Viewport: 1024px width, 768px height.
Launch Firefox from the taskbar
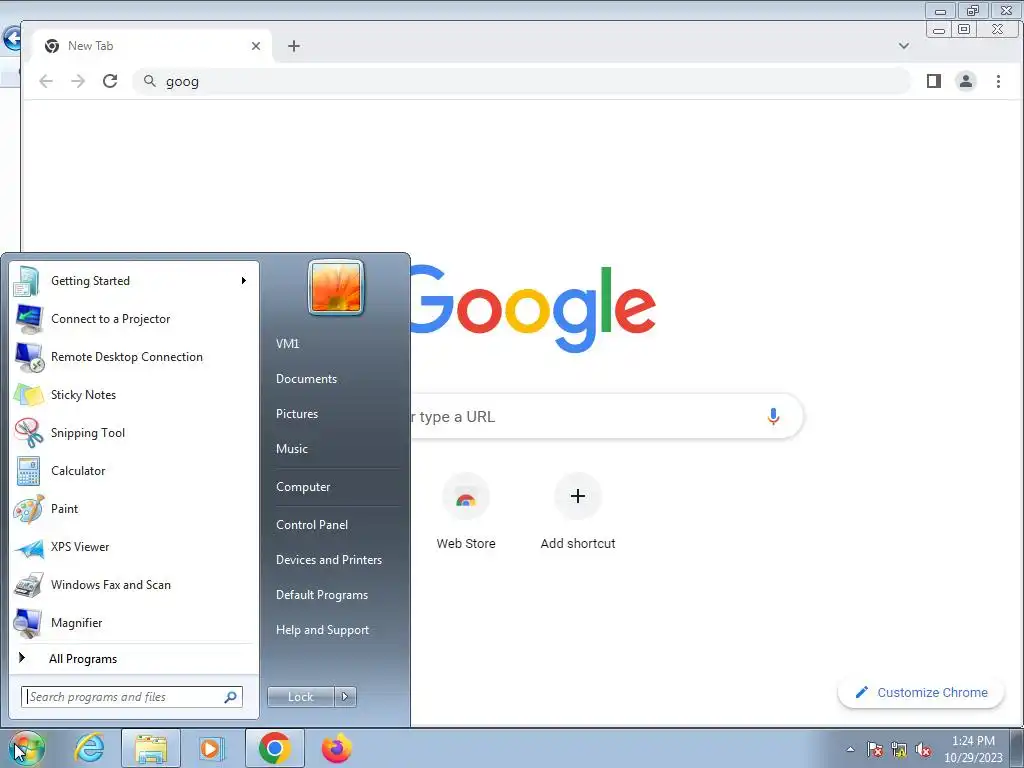336,748
